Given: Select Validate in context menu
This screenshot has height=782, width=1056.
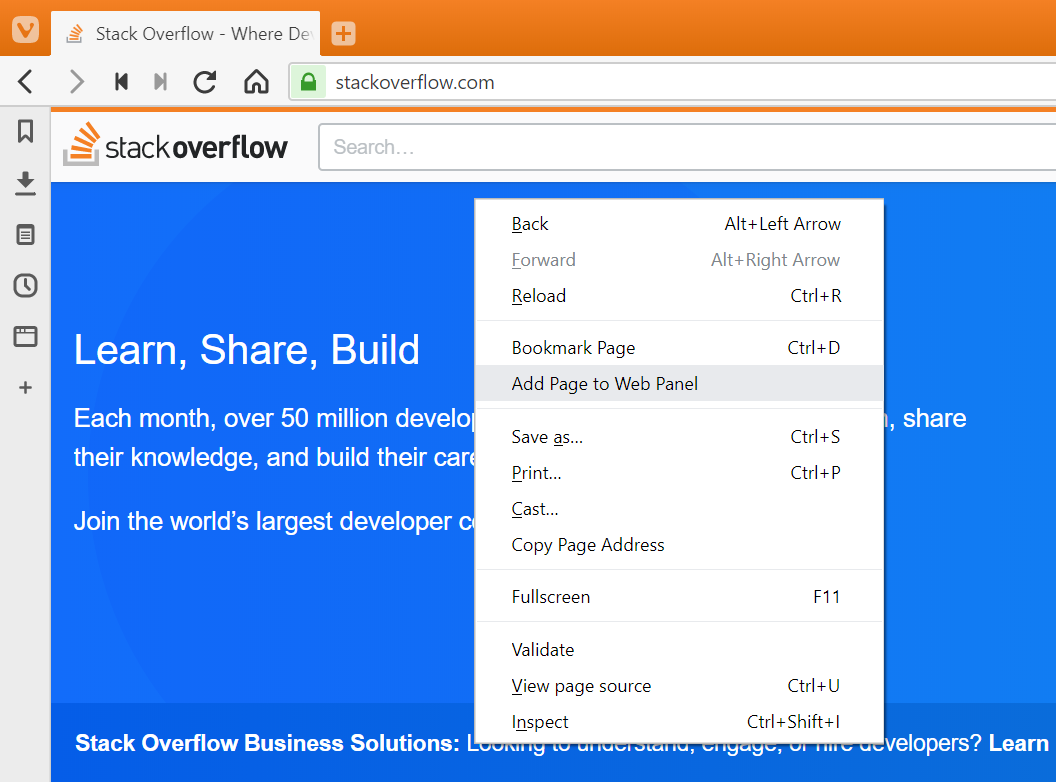Looking at the screenshot, I should coord(679,649).
